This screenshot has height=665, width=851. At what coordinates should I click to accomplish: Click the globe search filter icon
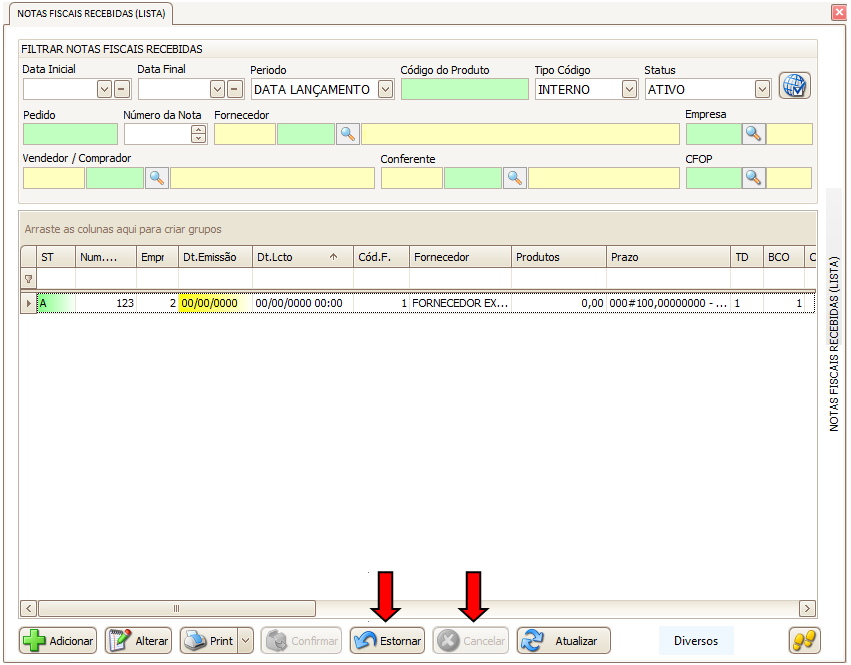794,86
